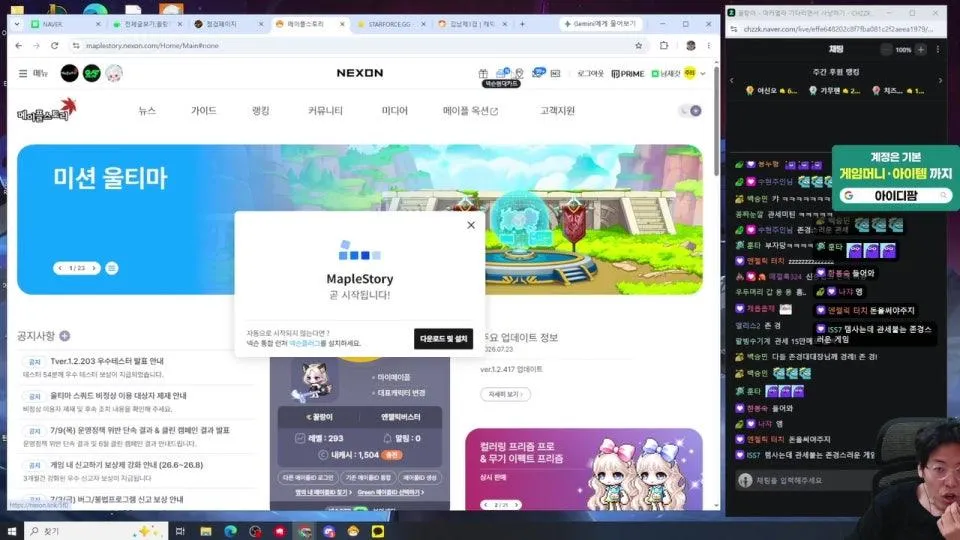The height and width of the screenshot is (540, 960).
Task: Go to previous main banner slide
Action: point(60,268)
